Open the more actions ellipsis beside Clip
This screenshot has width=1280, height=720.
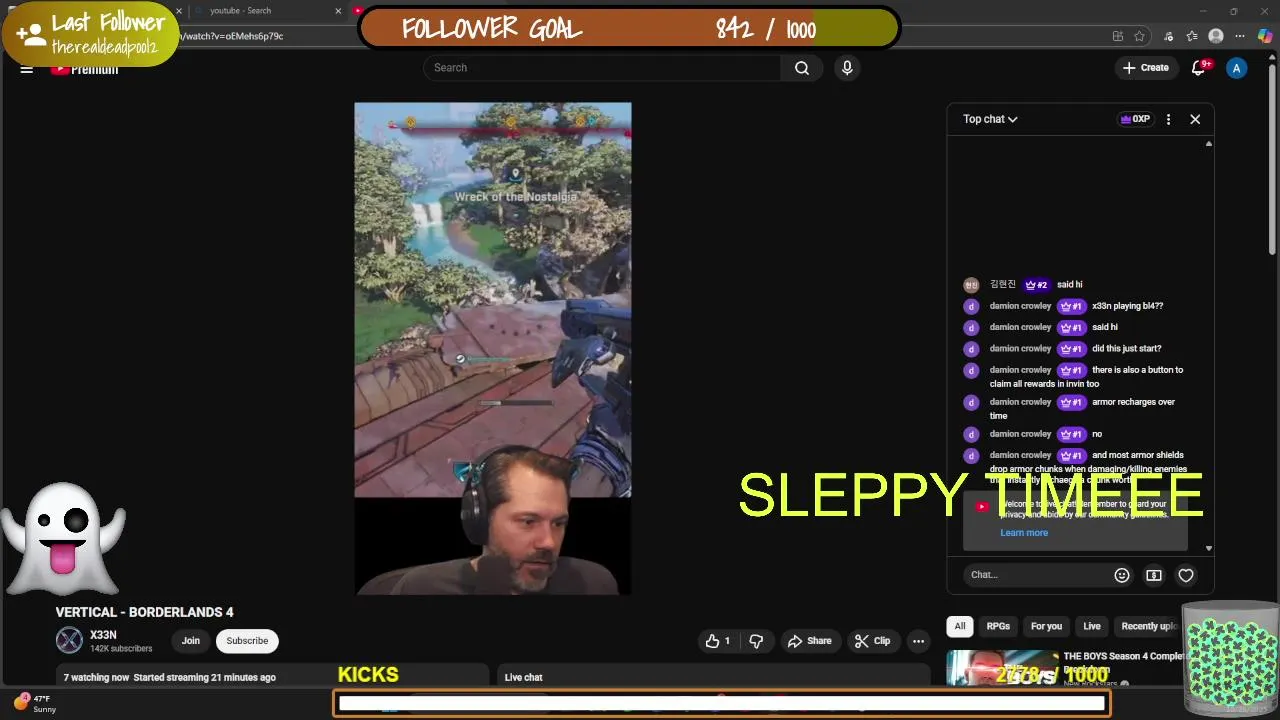918,641
